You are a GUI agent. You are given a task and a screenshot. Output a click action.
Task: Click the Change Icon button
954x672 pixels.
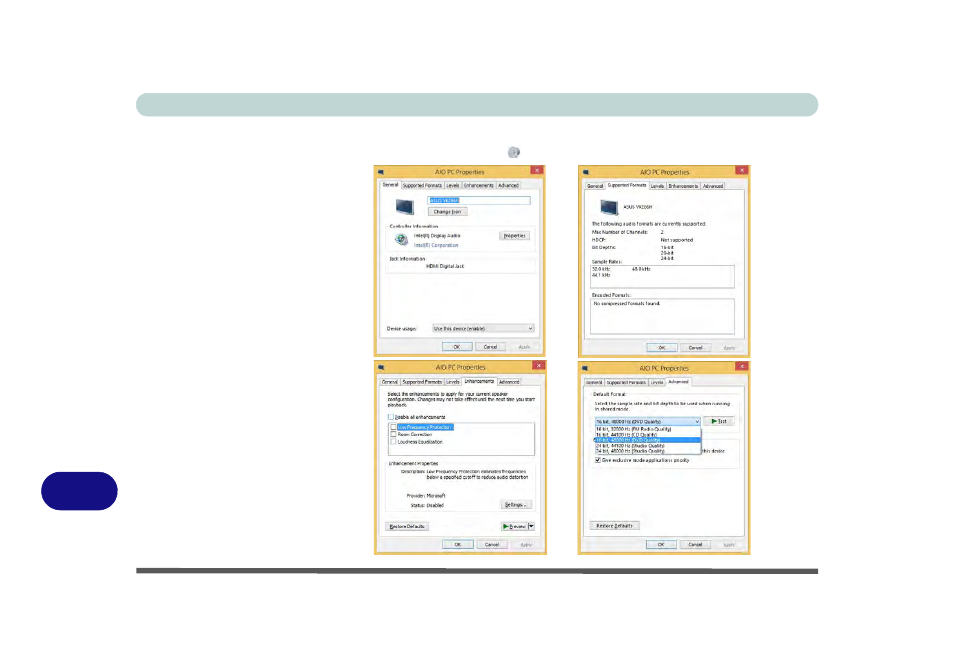click(x=447, y=212)
